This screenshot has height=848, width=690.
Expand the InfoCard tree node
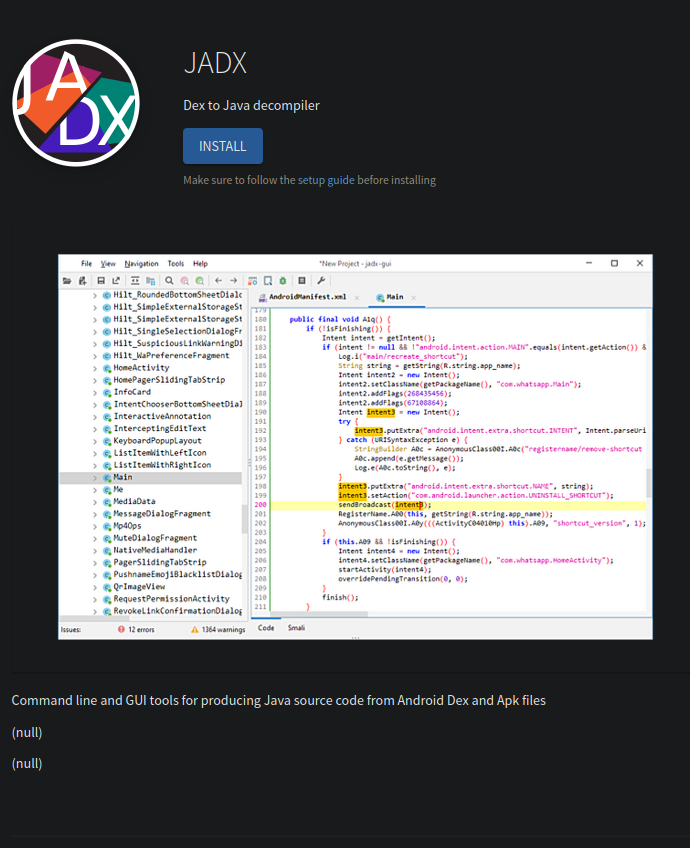pos(95,393)
